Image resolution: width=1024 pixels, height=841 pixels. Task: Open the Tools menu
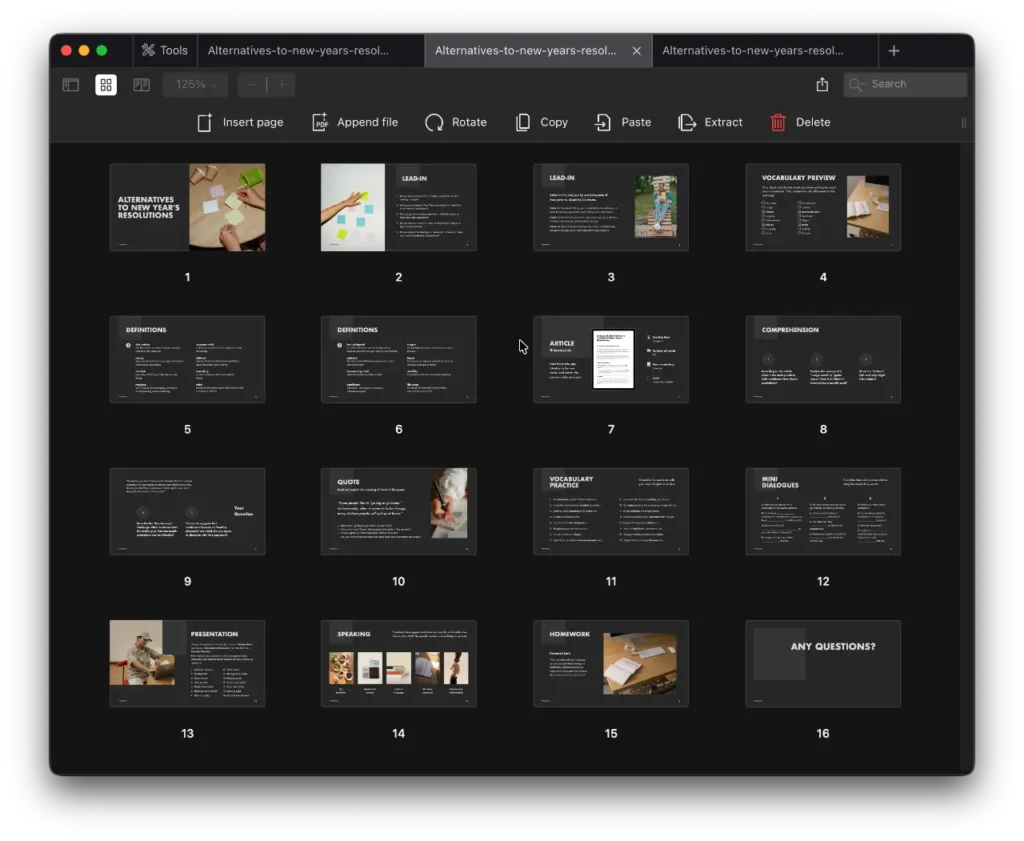point(164,50)
